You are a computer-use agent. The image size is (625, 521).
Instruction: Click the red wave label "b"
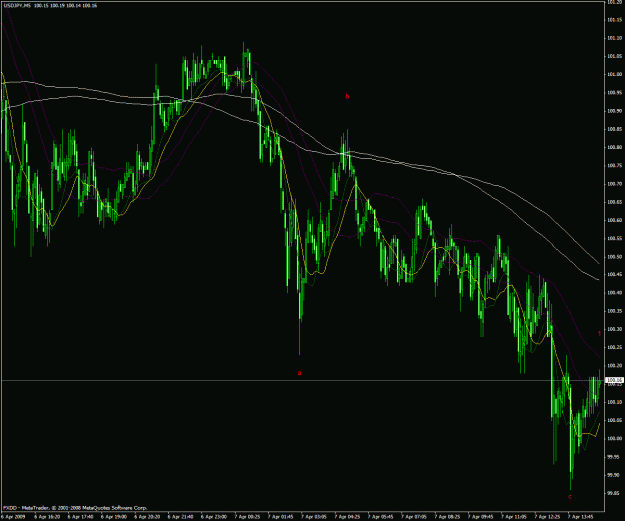coord(347,96)
